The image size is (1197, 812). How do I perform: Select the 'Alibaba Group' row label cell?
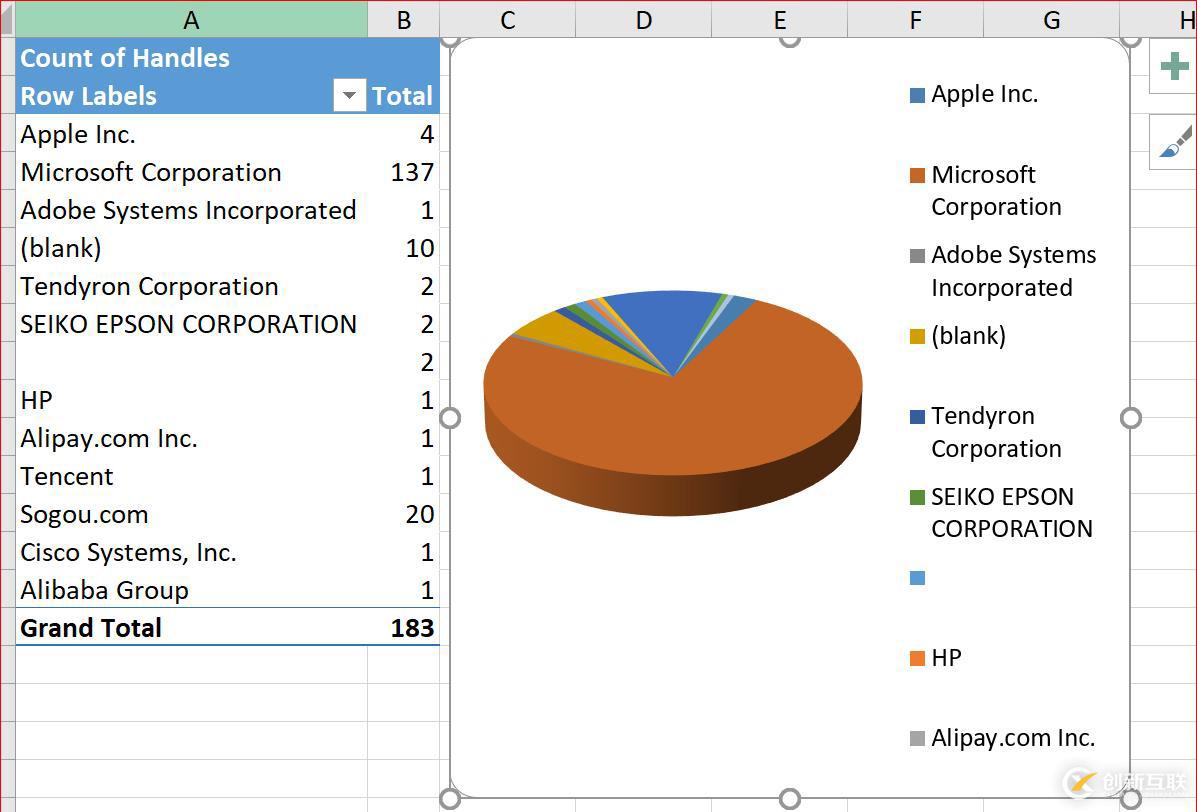click(191, 590)
